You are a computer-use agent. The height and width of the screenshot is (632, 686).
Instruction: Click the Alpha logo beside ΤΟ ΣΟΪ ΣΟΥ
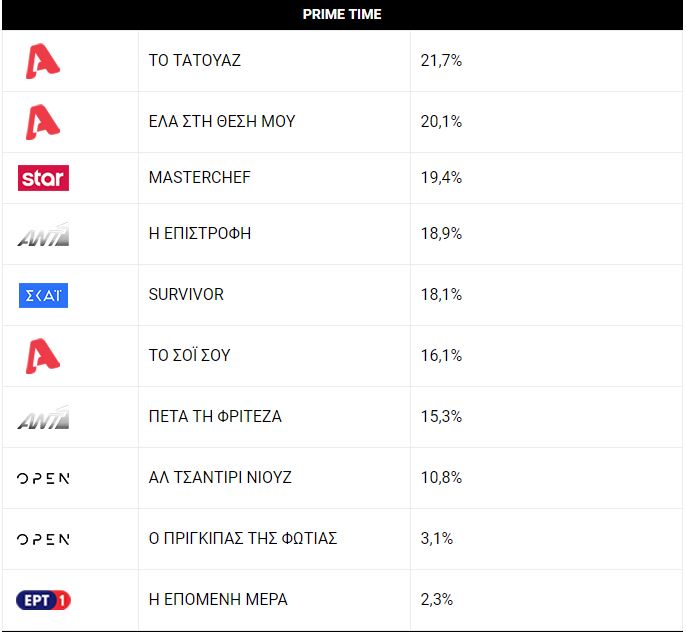pos(43,356)
